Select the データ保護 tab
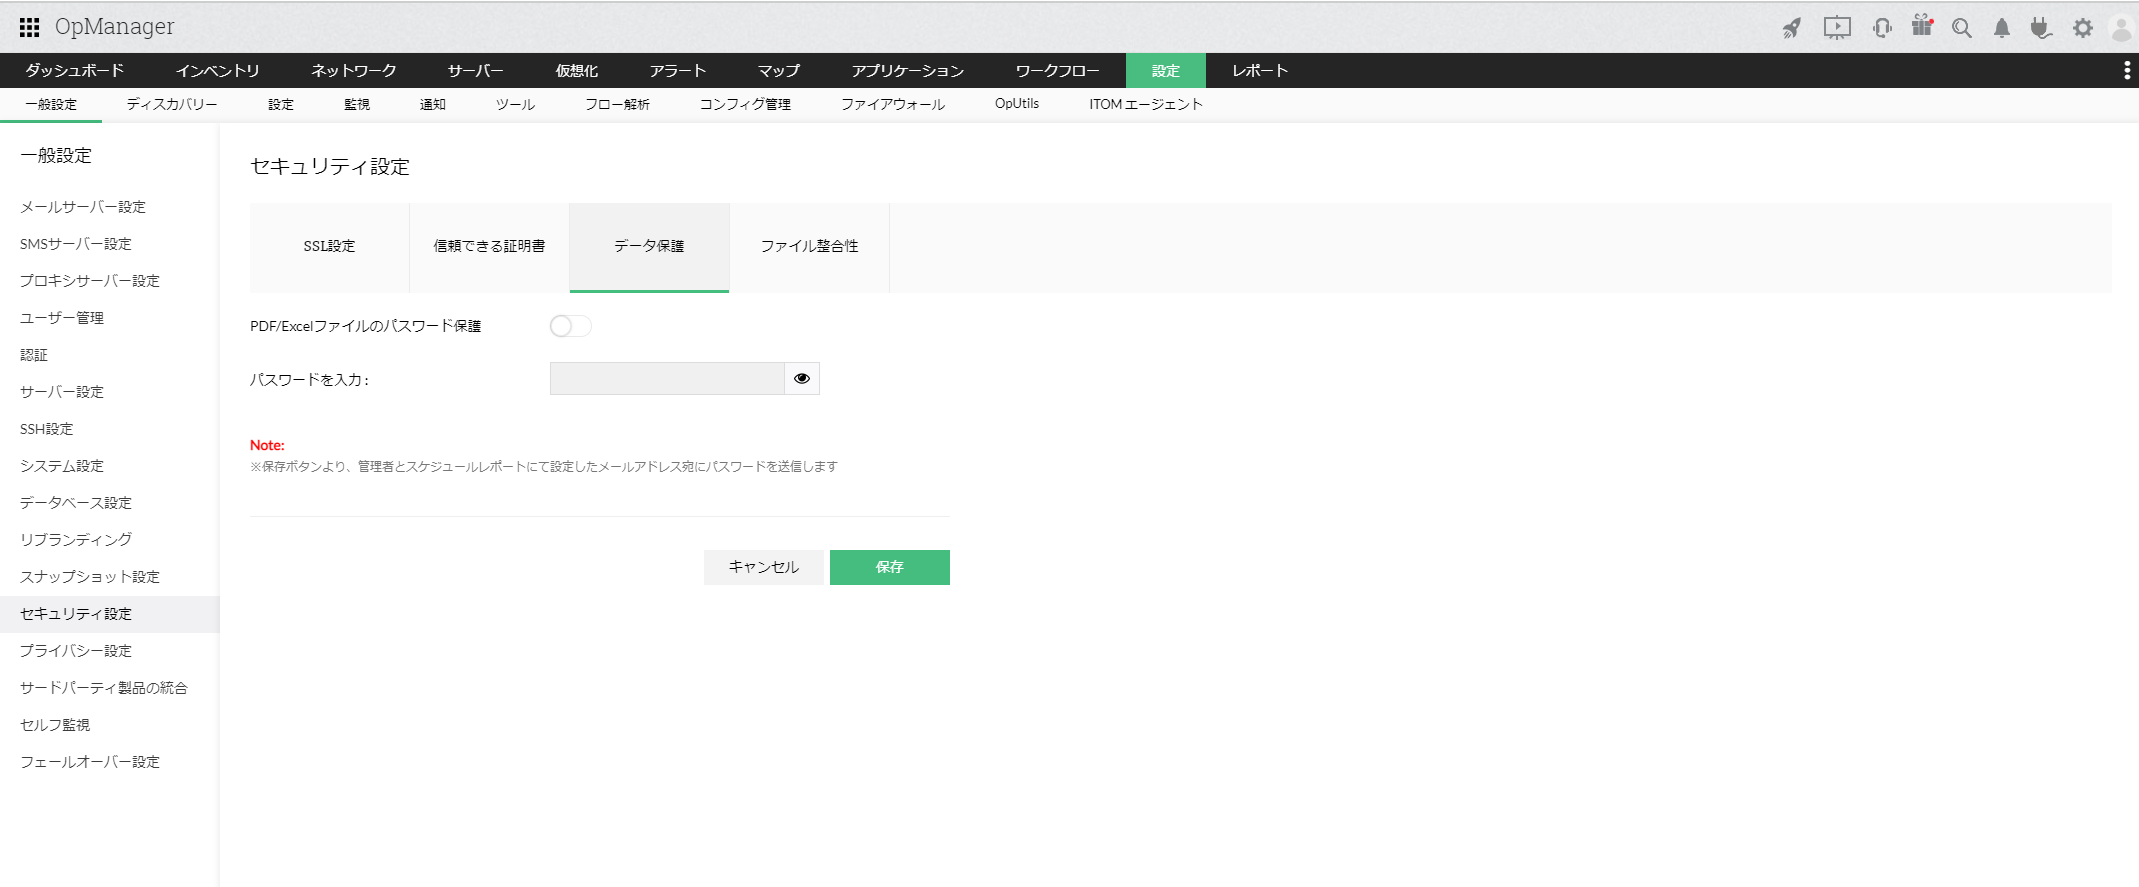 650,246
